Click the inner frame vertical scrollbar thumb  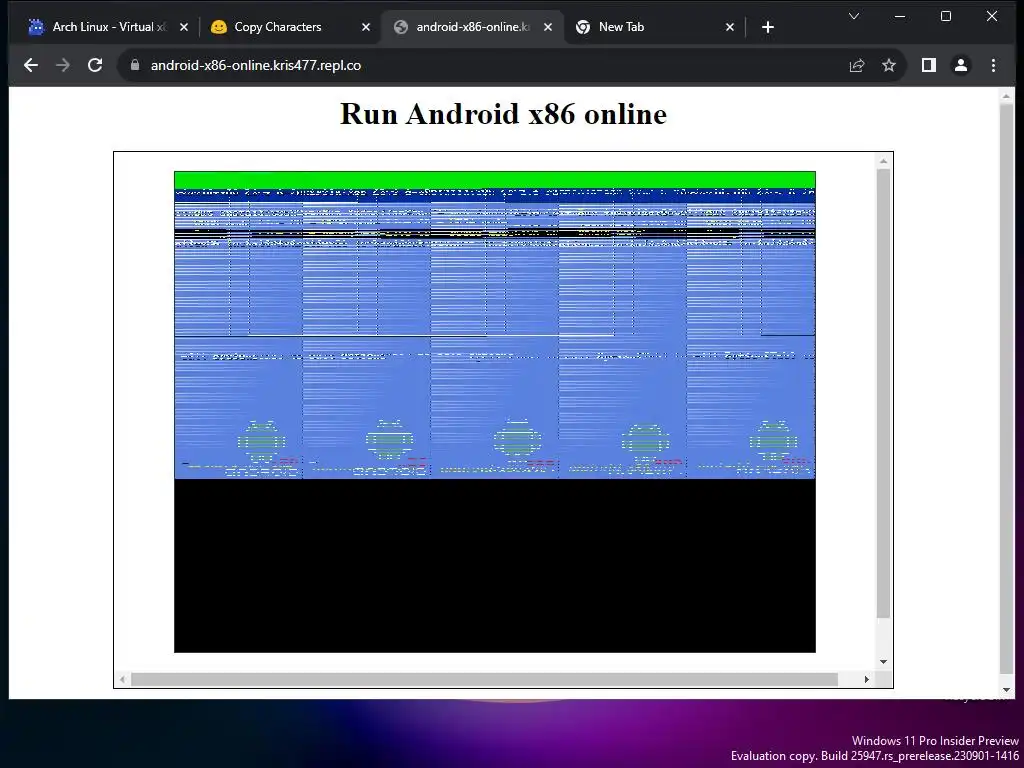click(x=884, y=393)
